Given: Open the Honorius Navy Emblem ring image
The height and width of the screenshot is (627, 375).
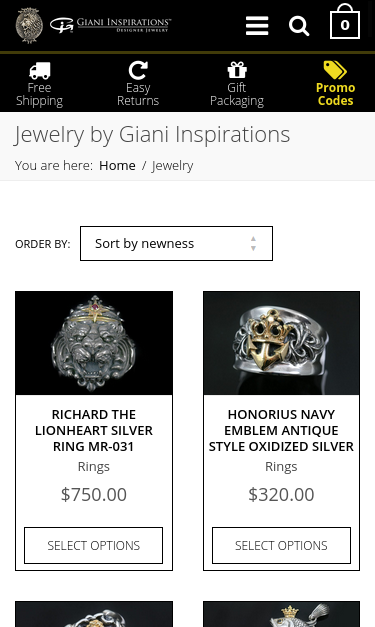Looking at the screenshot, I should click(281, 343).
